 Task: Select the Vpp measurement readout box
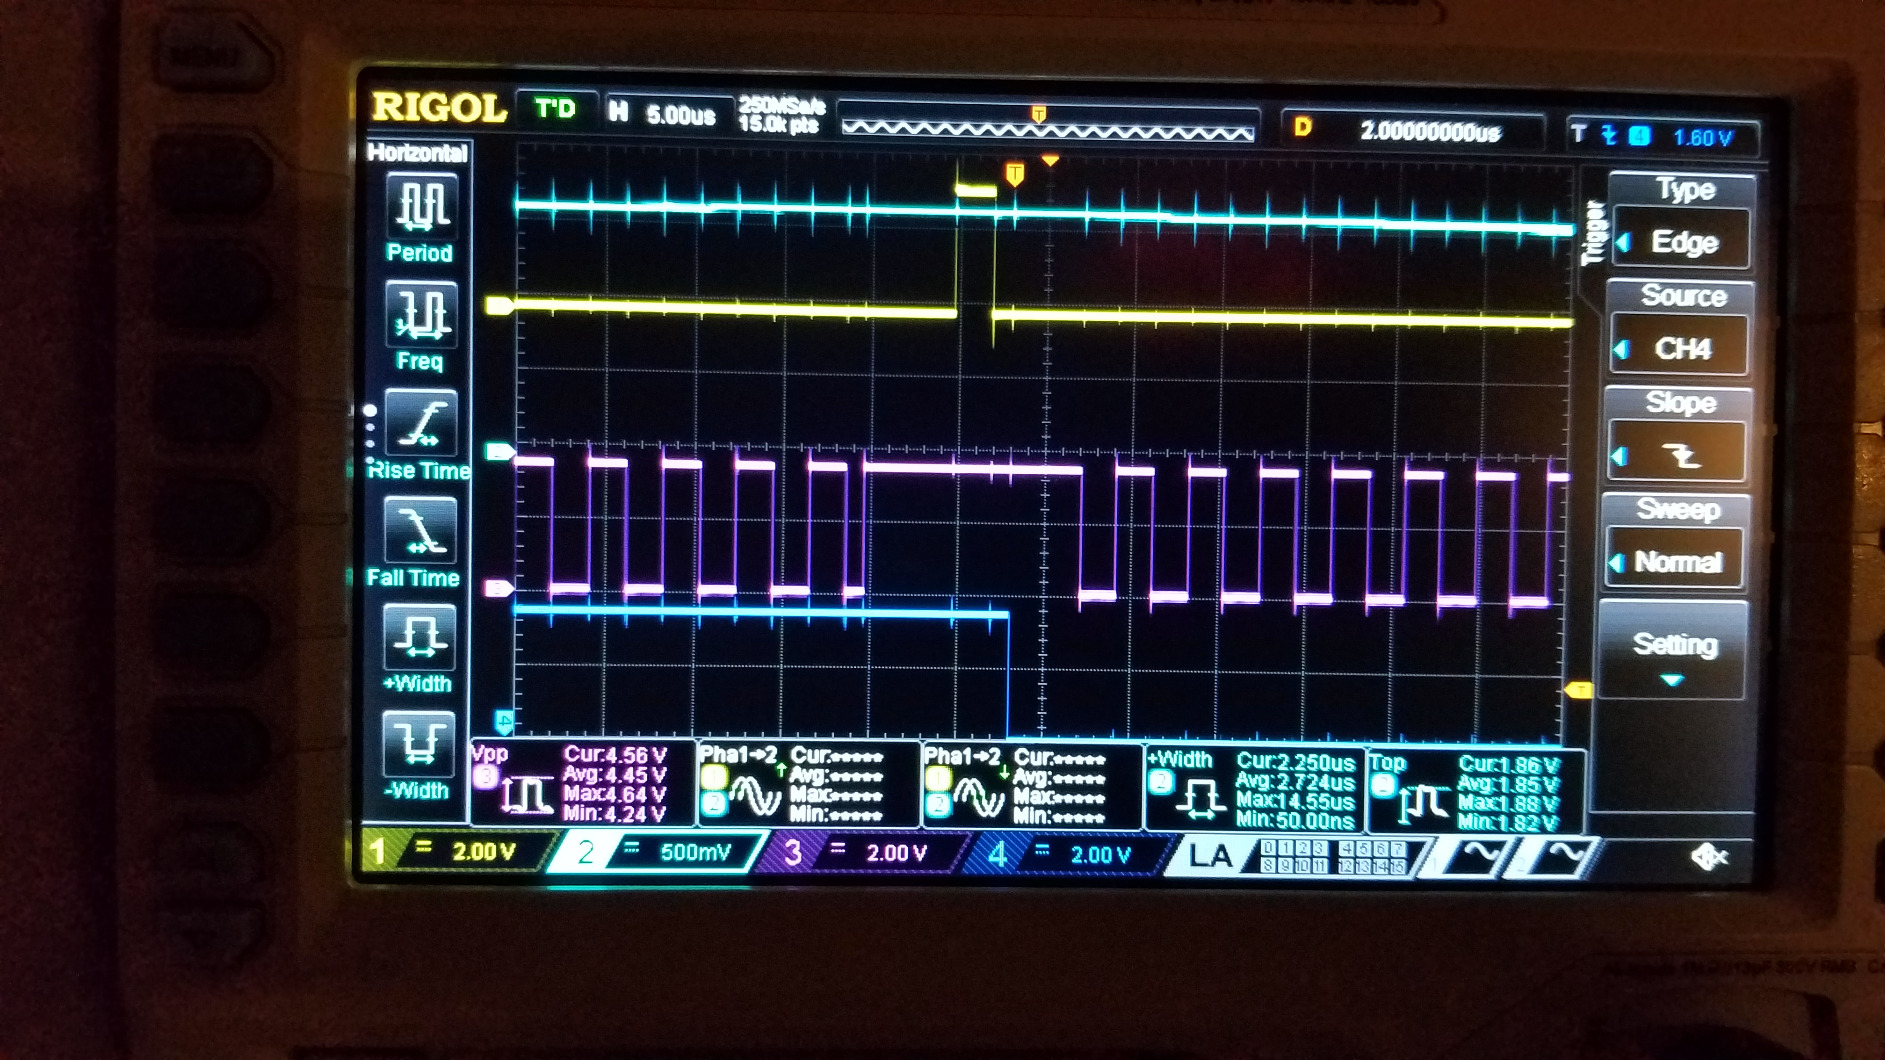[x=583, y=783]
